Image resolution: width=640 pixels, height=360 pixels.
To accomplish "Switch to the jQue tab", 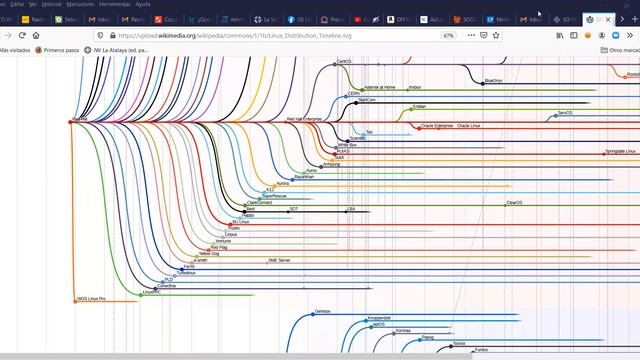I will (199, 19).
